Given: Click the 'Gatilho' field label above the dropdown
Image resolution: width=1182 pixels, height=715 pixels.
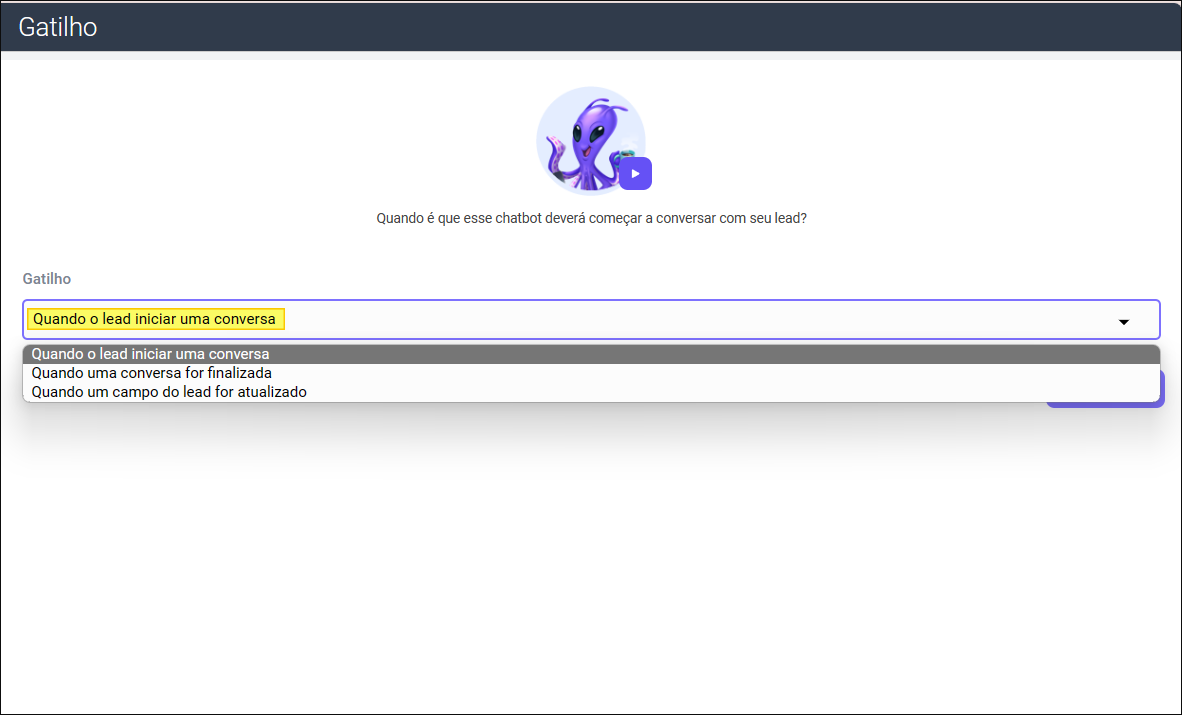Looking at the screenshot, I should 47,279.
